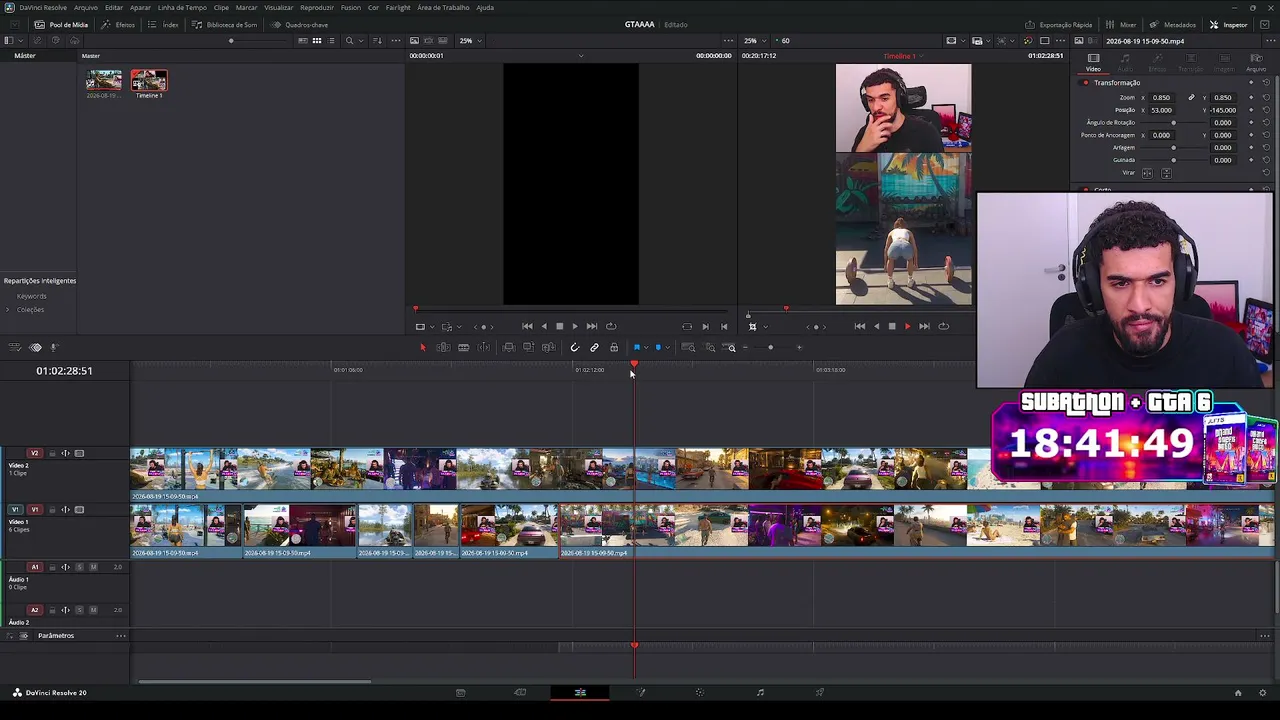Flip clip vertically in Virar row
1280x720 pixels.
pos(1166,173)
